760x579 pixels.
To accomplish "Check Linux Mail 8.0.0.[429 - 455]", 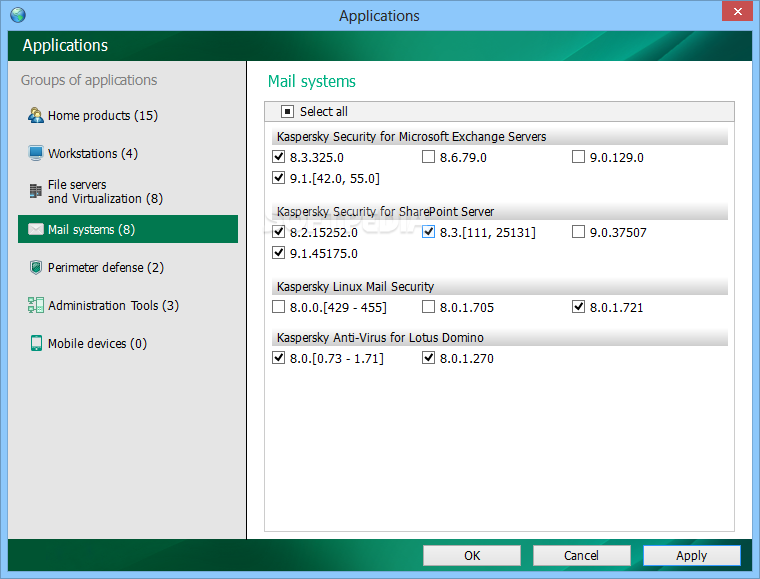I will click(x=278, y=307).
